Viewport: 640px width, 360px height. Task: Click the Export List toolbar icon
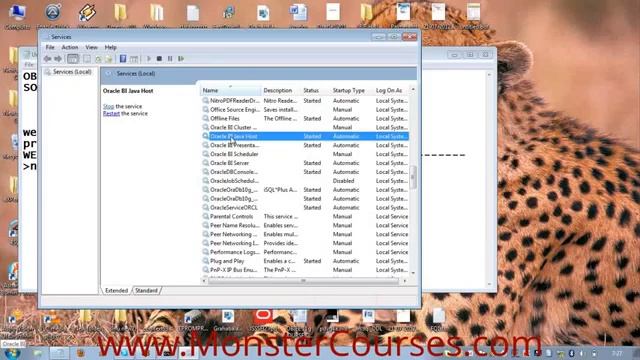pos(108,59)
